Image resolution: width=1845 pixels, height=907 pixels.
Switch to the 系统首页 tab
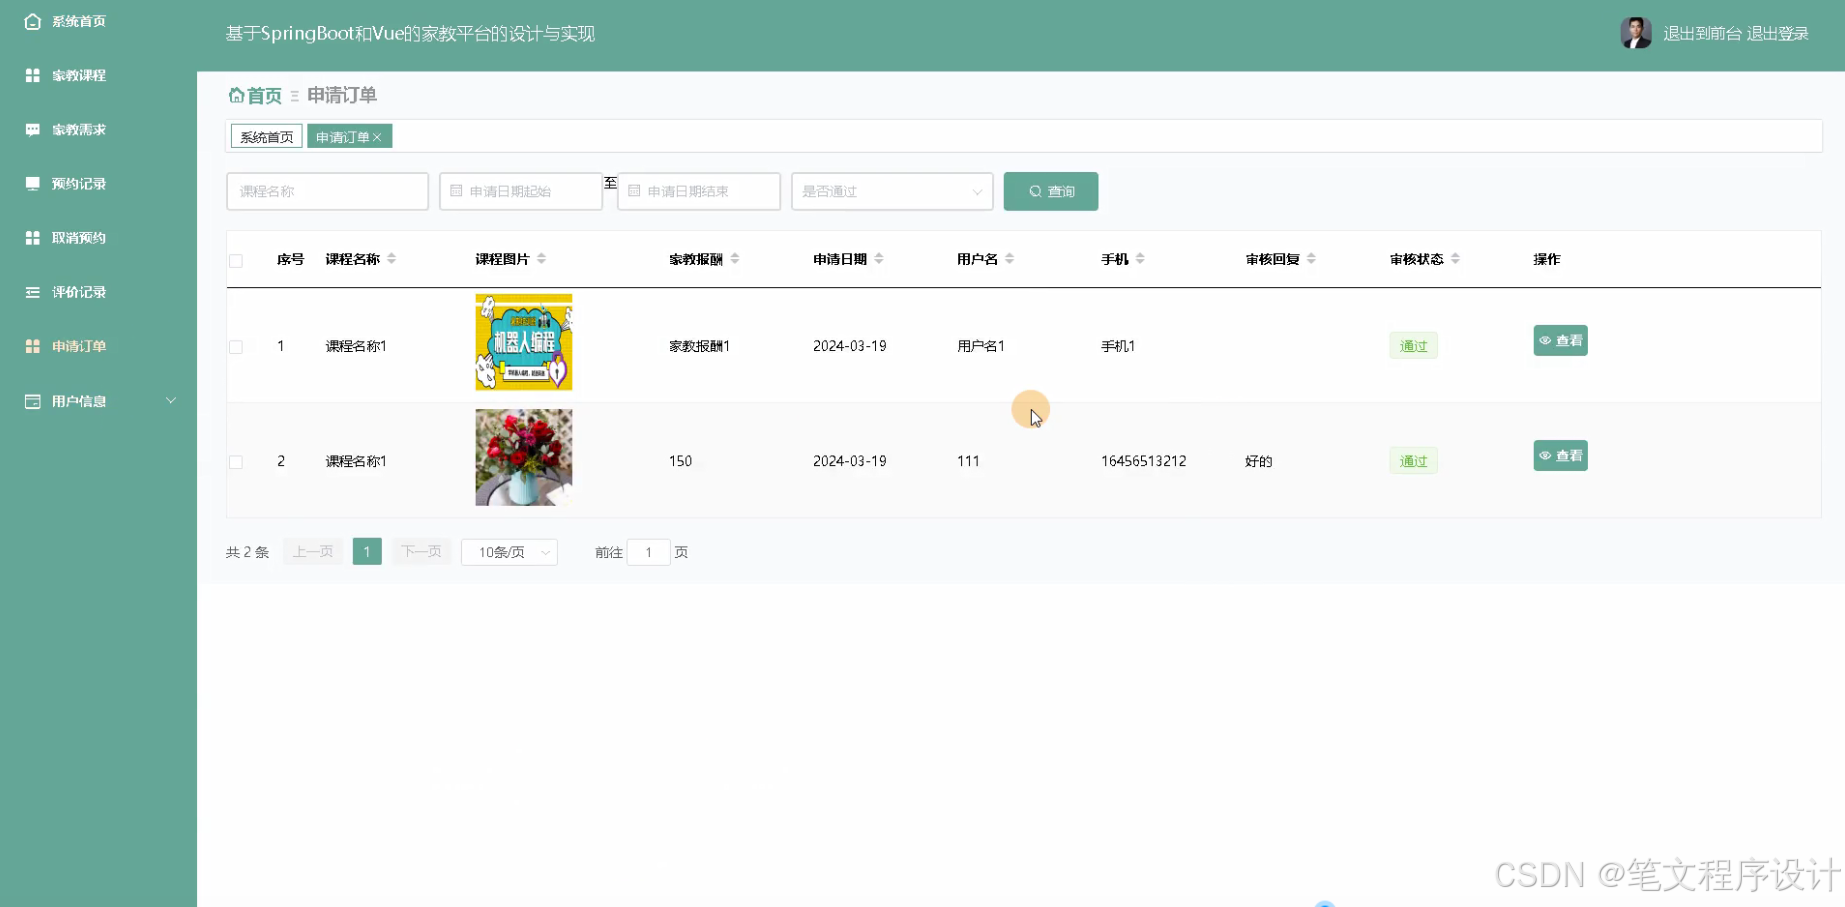tap(265, 136)
